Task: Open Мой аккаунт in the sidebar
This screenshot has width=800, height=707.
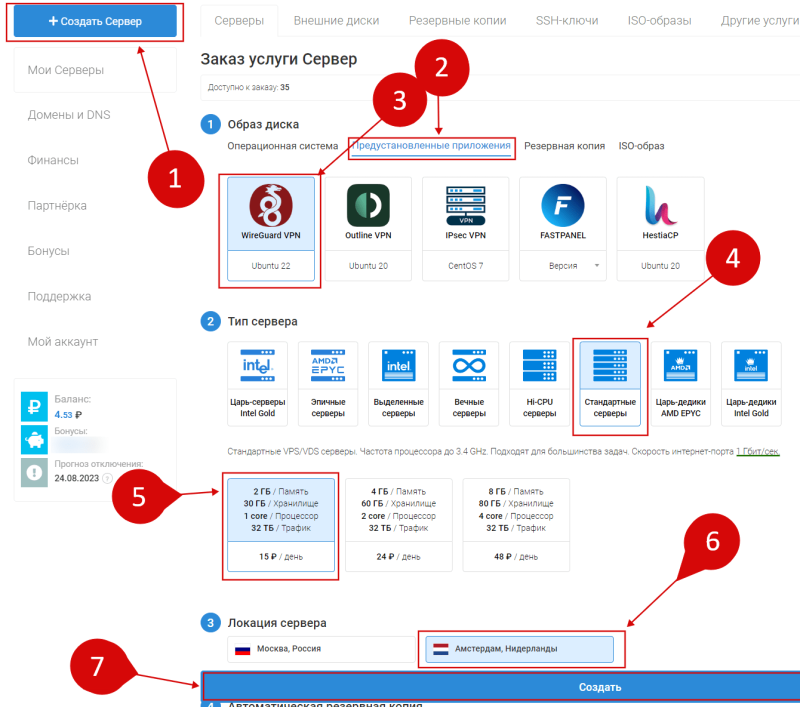Action: coord(63,342)
